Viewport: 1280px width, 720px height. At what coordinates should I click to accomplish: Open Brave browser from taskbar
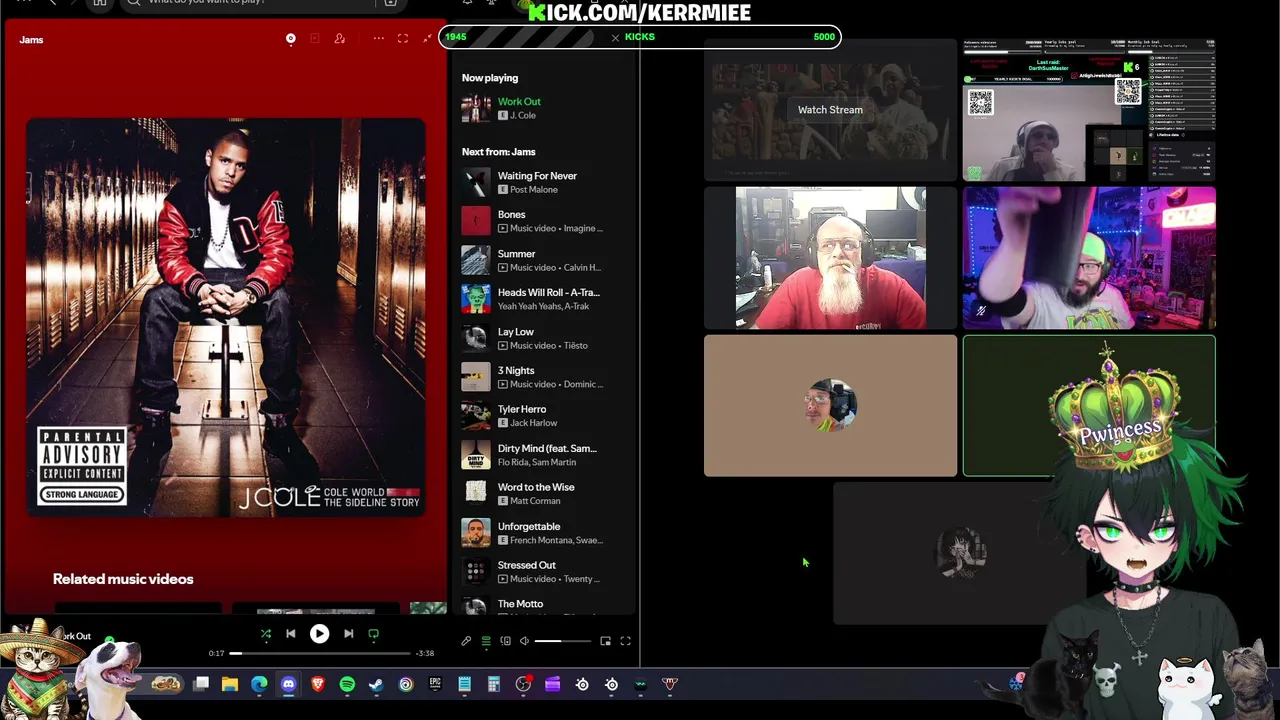click(318, 684)
